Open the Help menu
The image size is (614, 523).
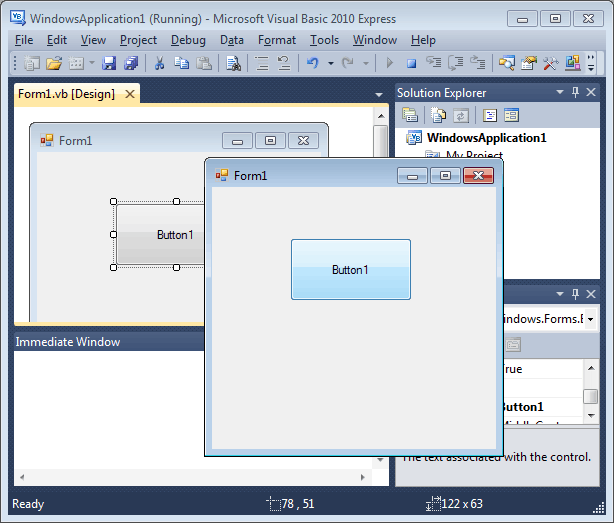423,40
